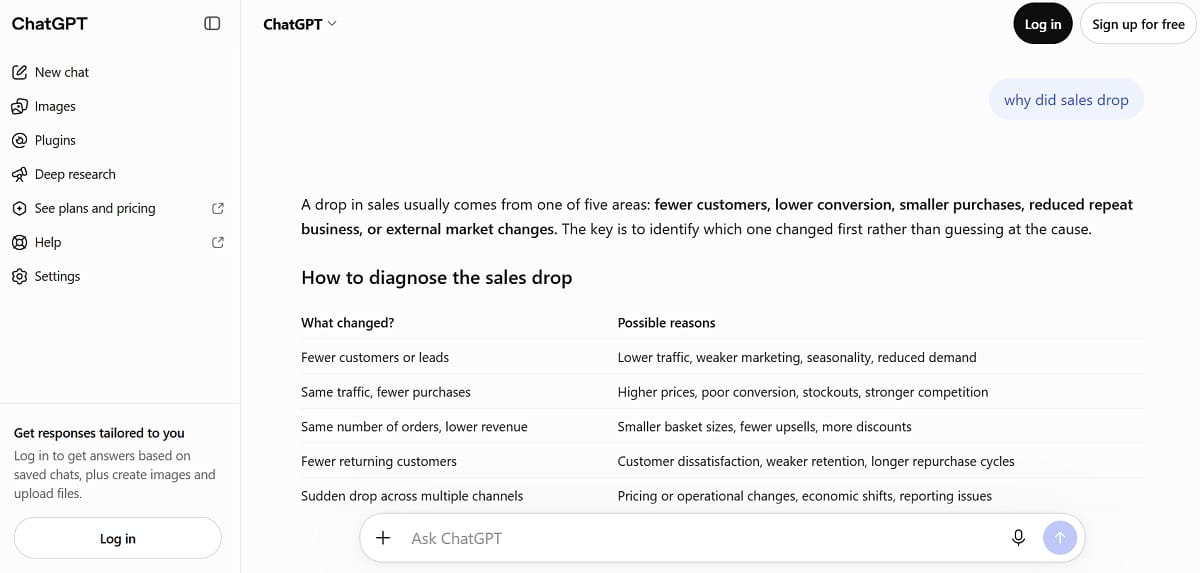
Task: Click the cell starting 'Smaller basket sizes'
Action: tap(765, 426)
